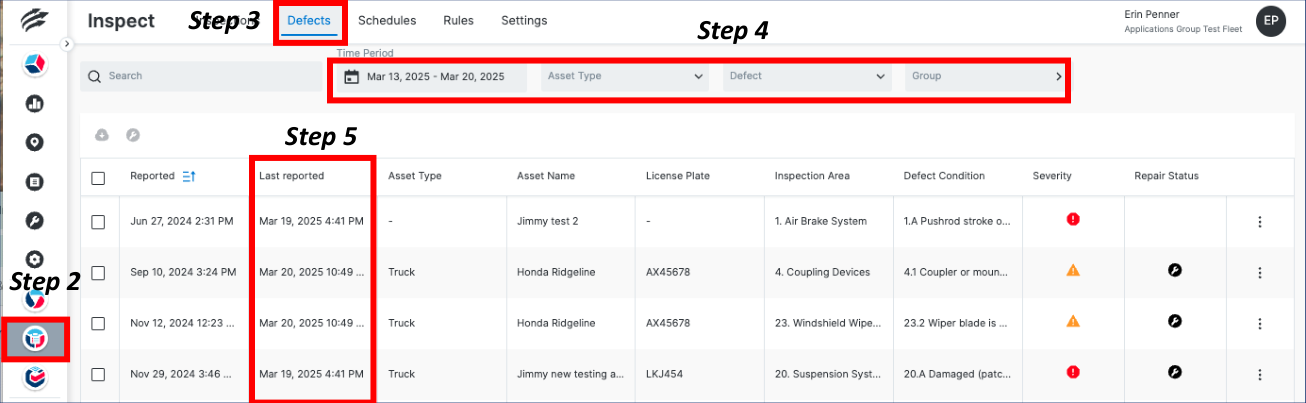This screenshot has height=403, width=1306.
Task: Click the grey plus circle icon above the table
Action: pyautogui.click(x=101, y=135)
